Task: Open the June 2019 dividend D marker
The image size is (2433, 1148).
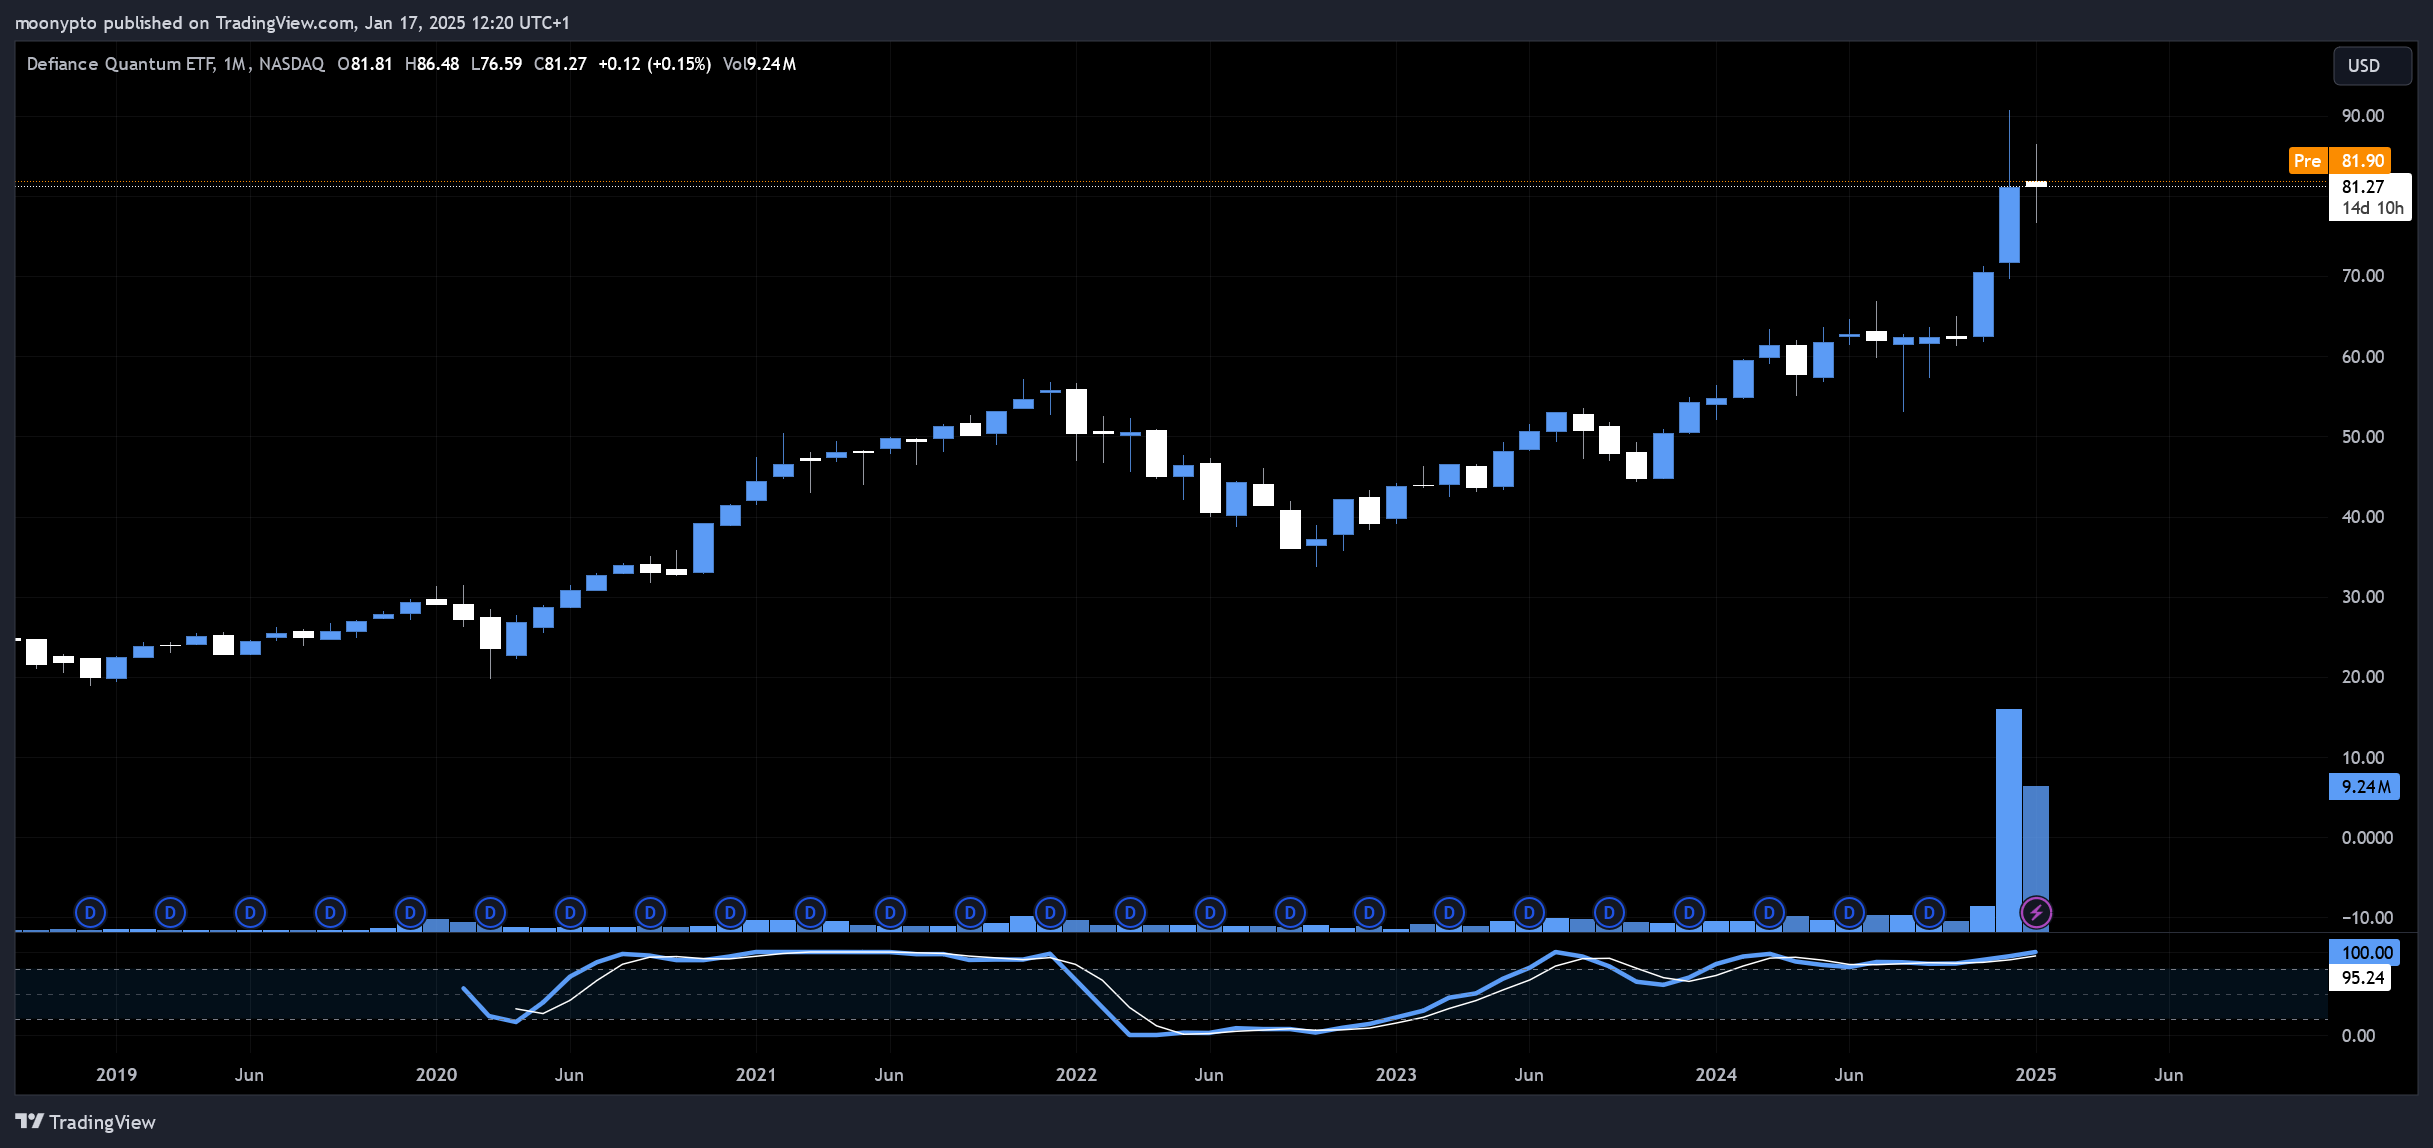Action: 250,912
